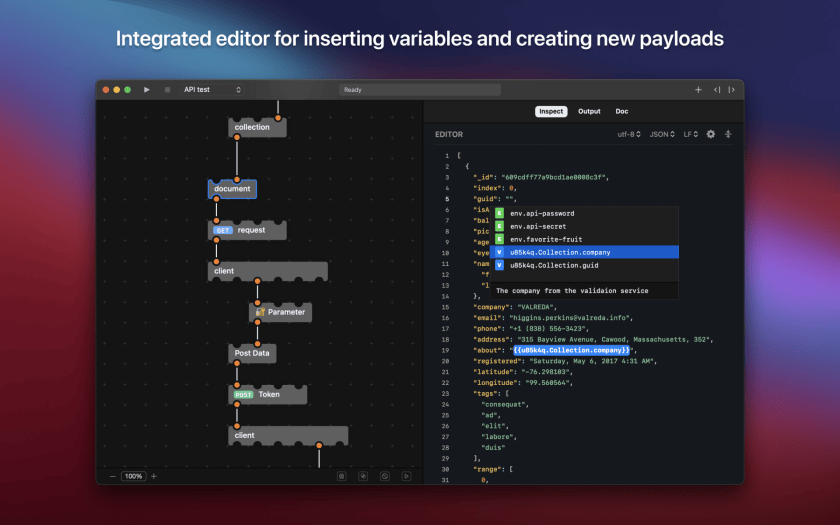Viewport: 840px width, 525px height.
Task: Select the client node below request
Action: [x=267, y=271]
